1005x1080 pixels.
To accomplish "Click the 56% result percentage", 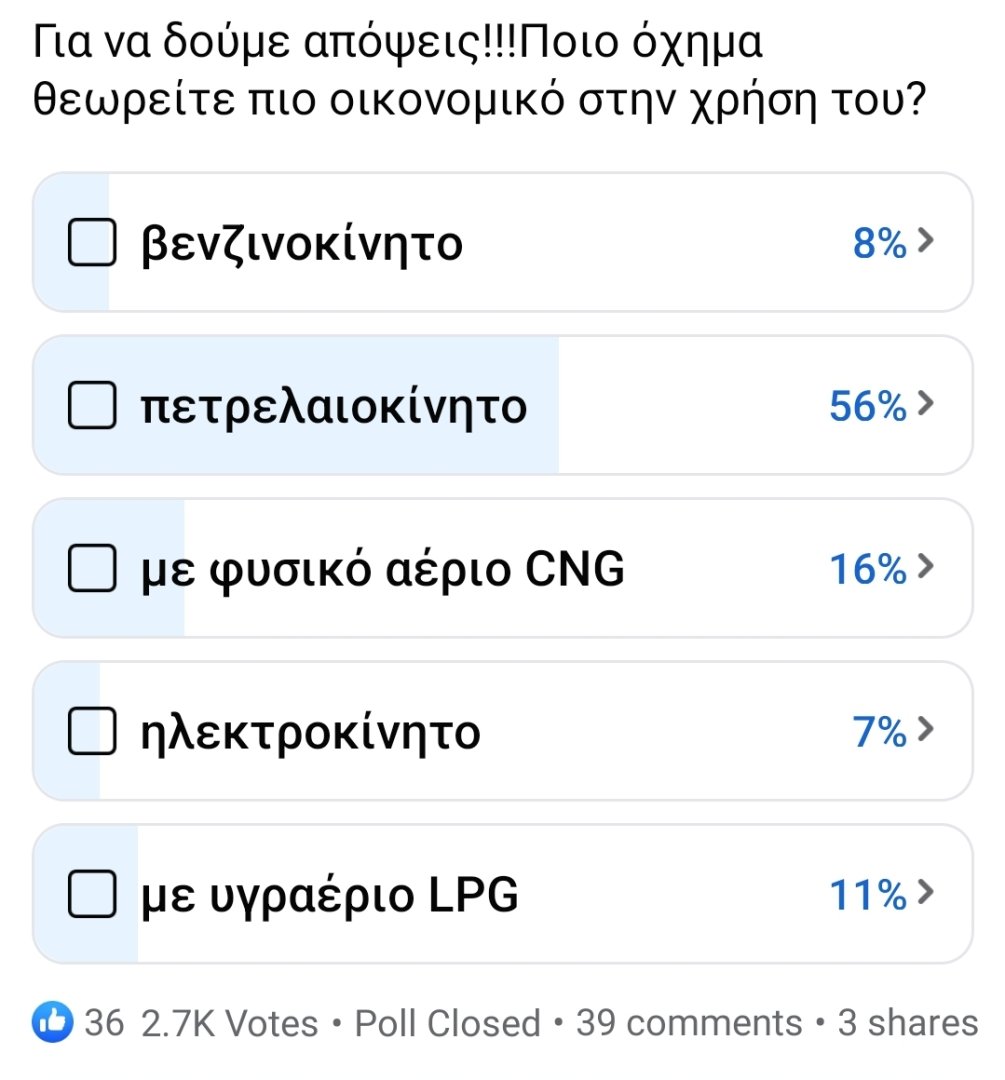I will tap(867, 406).
